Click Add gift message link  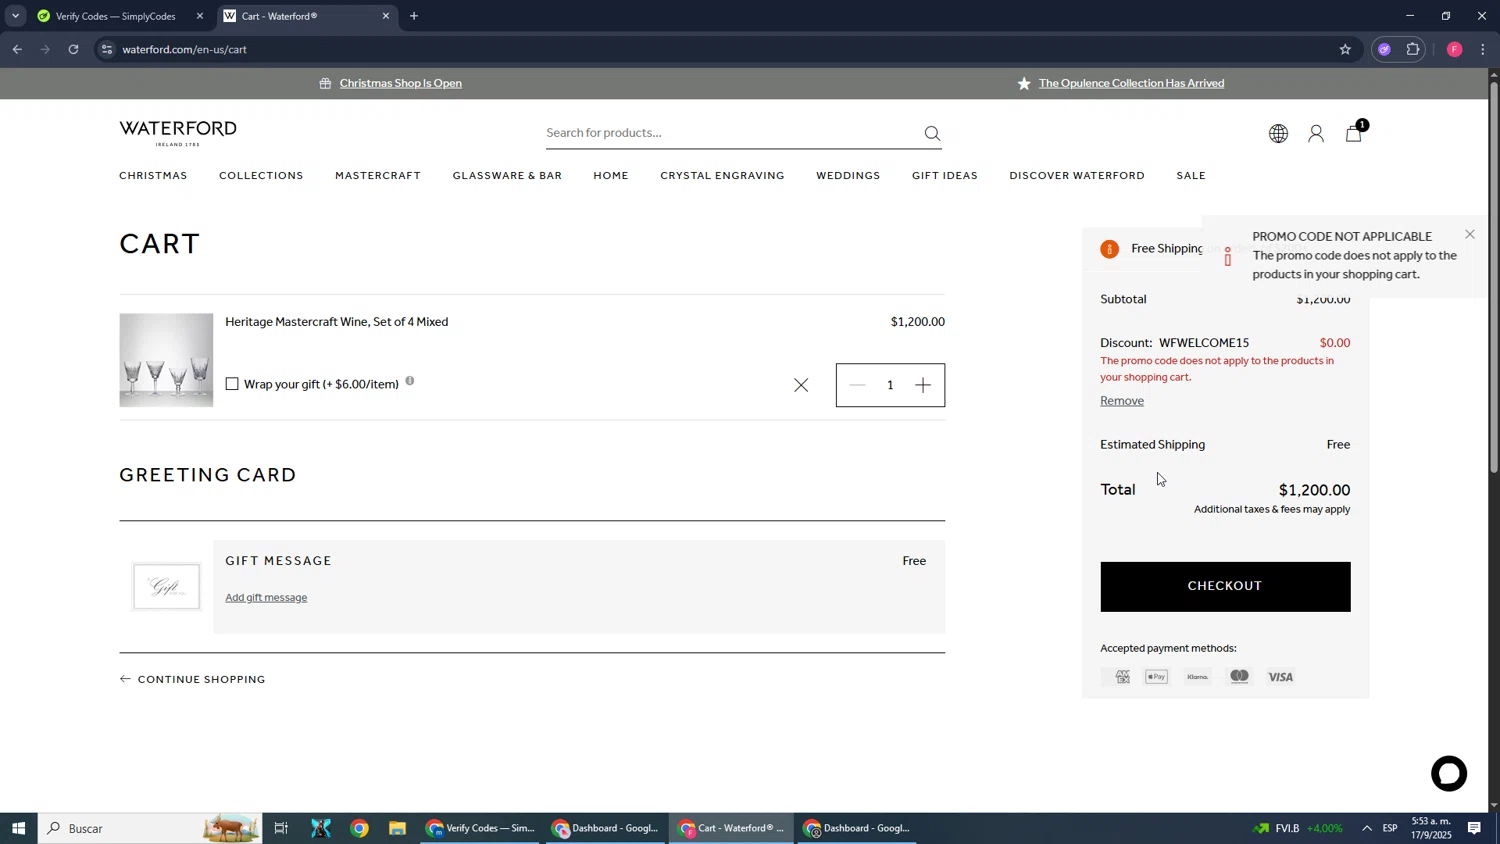(x=266, y=598)
